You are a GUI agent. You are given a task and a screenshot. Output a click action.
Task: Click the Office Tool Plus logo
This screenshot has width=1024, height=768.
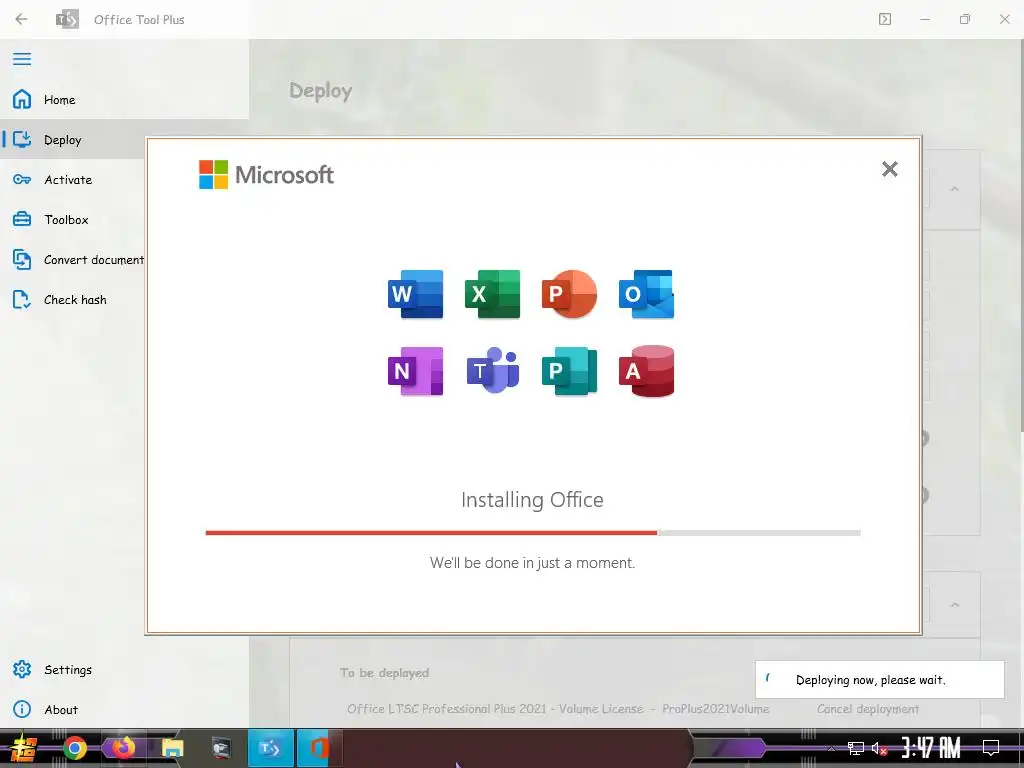67,19
